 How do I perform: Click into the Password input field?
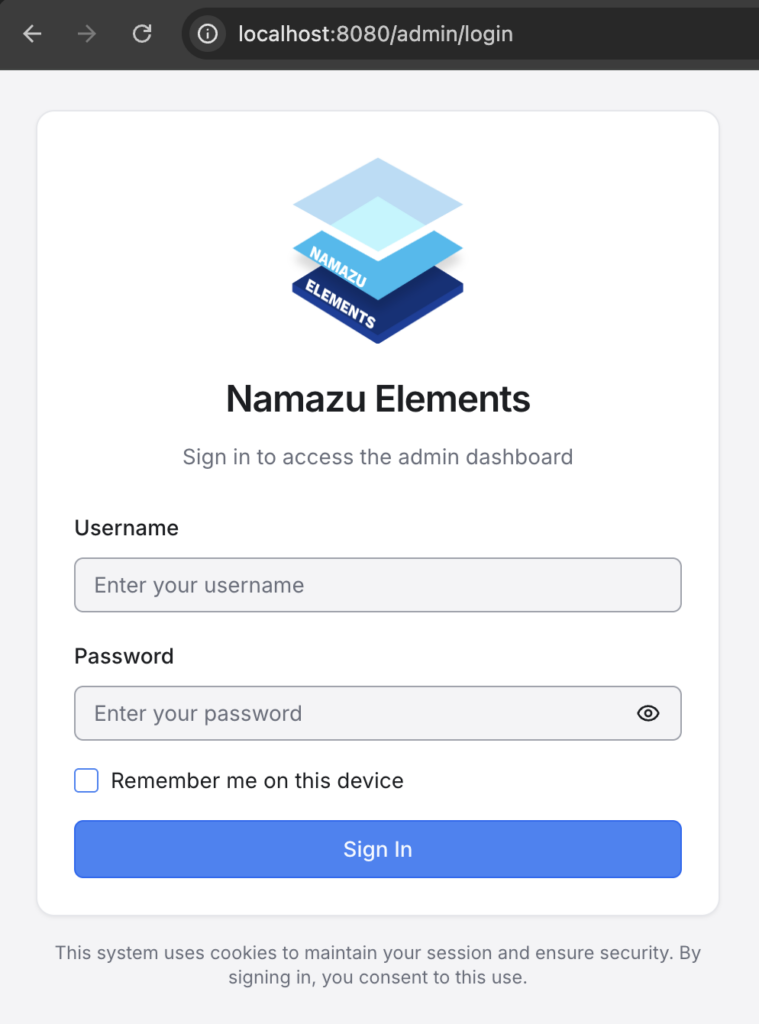[x=350, y=713]
